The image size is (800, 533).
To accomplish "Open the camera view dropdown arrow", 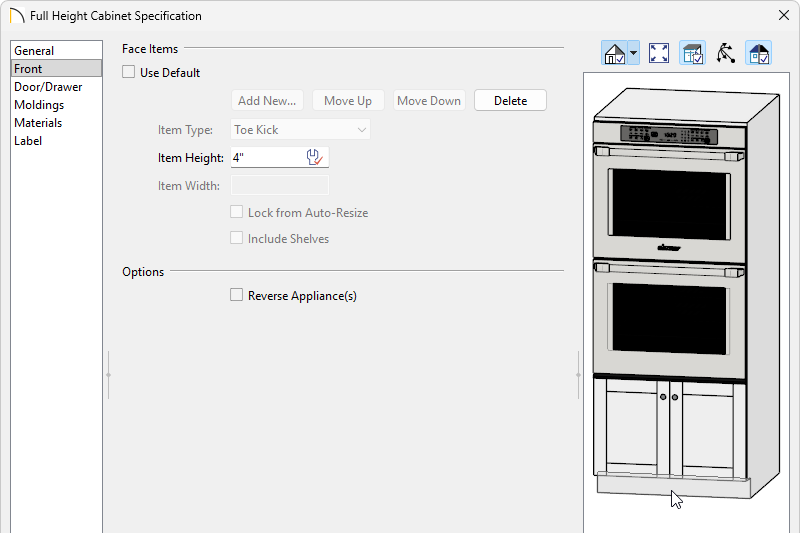I will (633, 53).
